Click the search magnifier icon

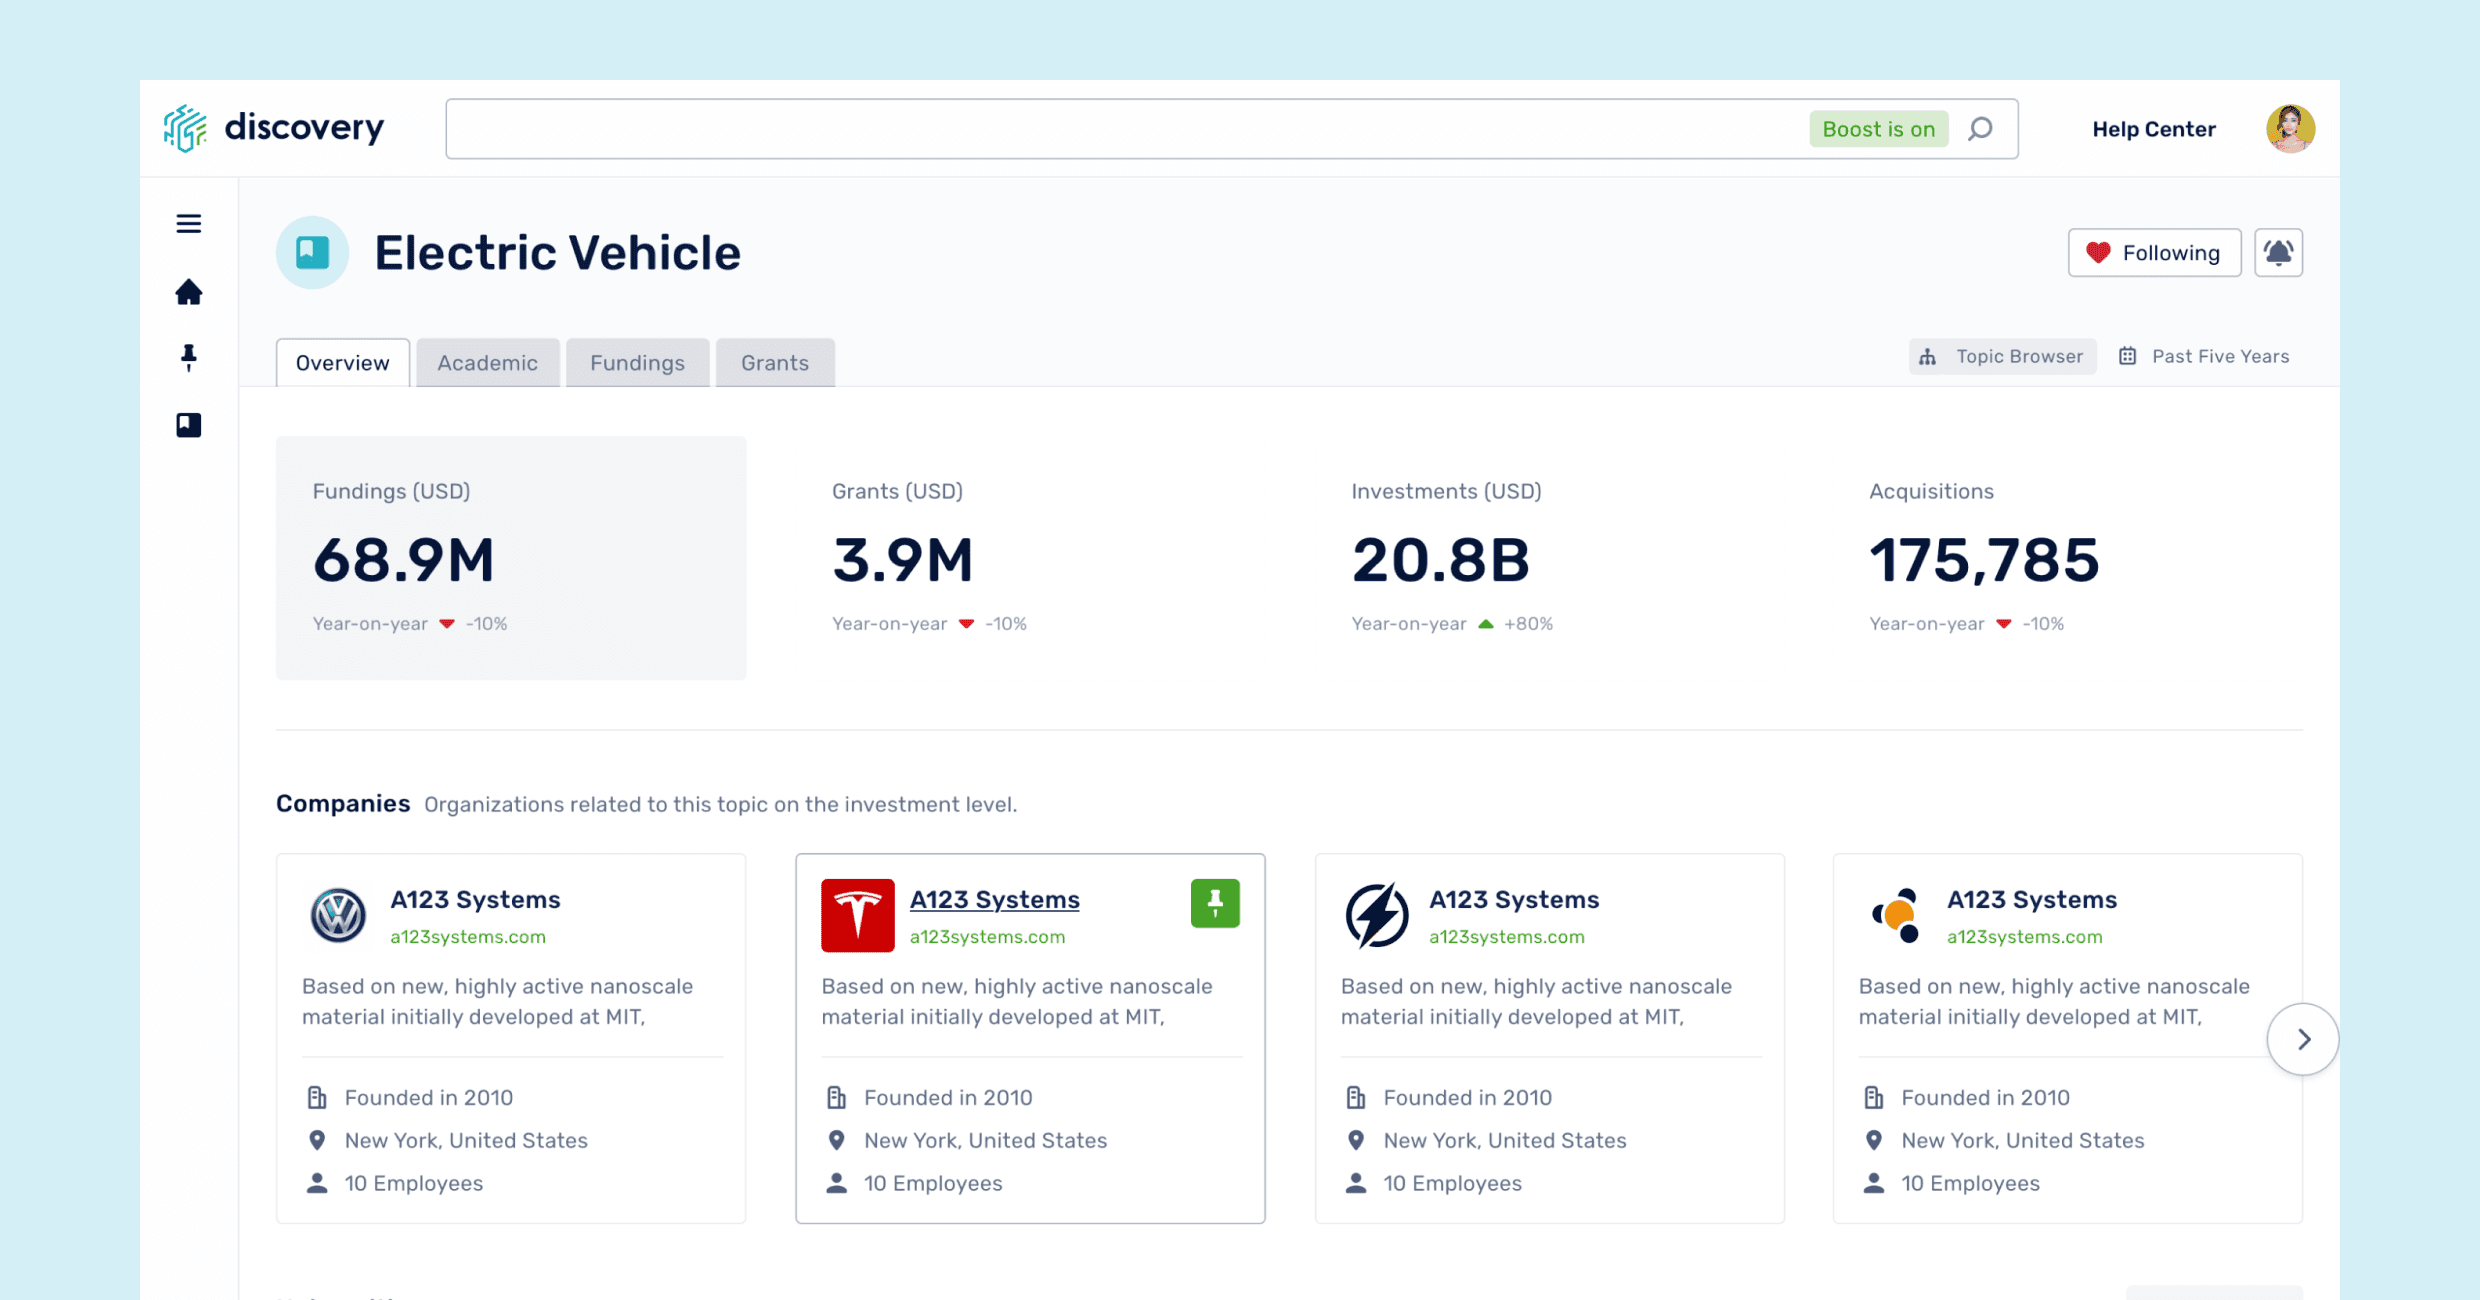1980,129
